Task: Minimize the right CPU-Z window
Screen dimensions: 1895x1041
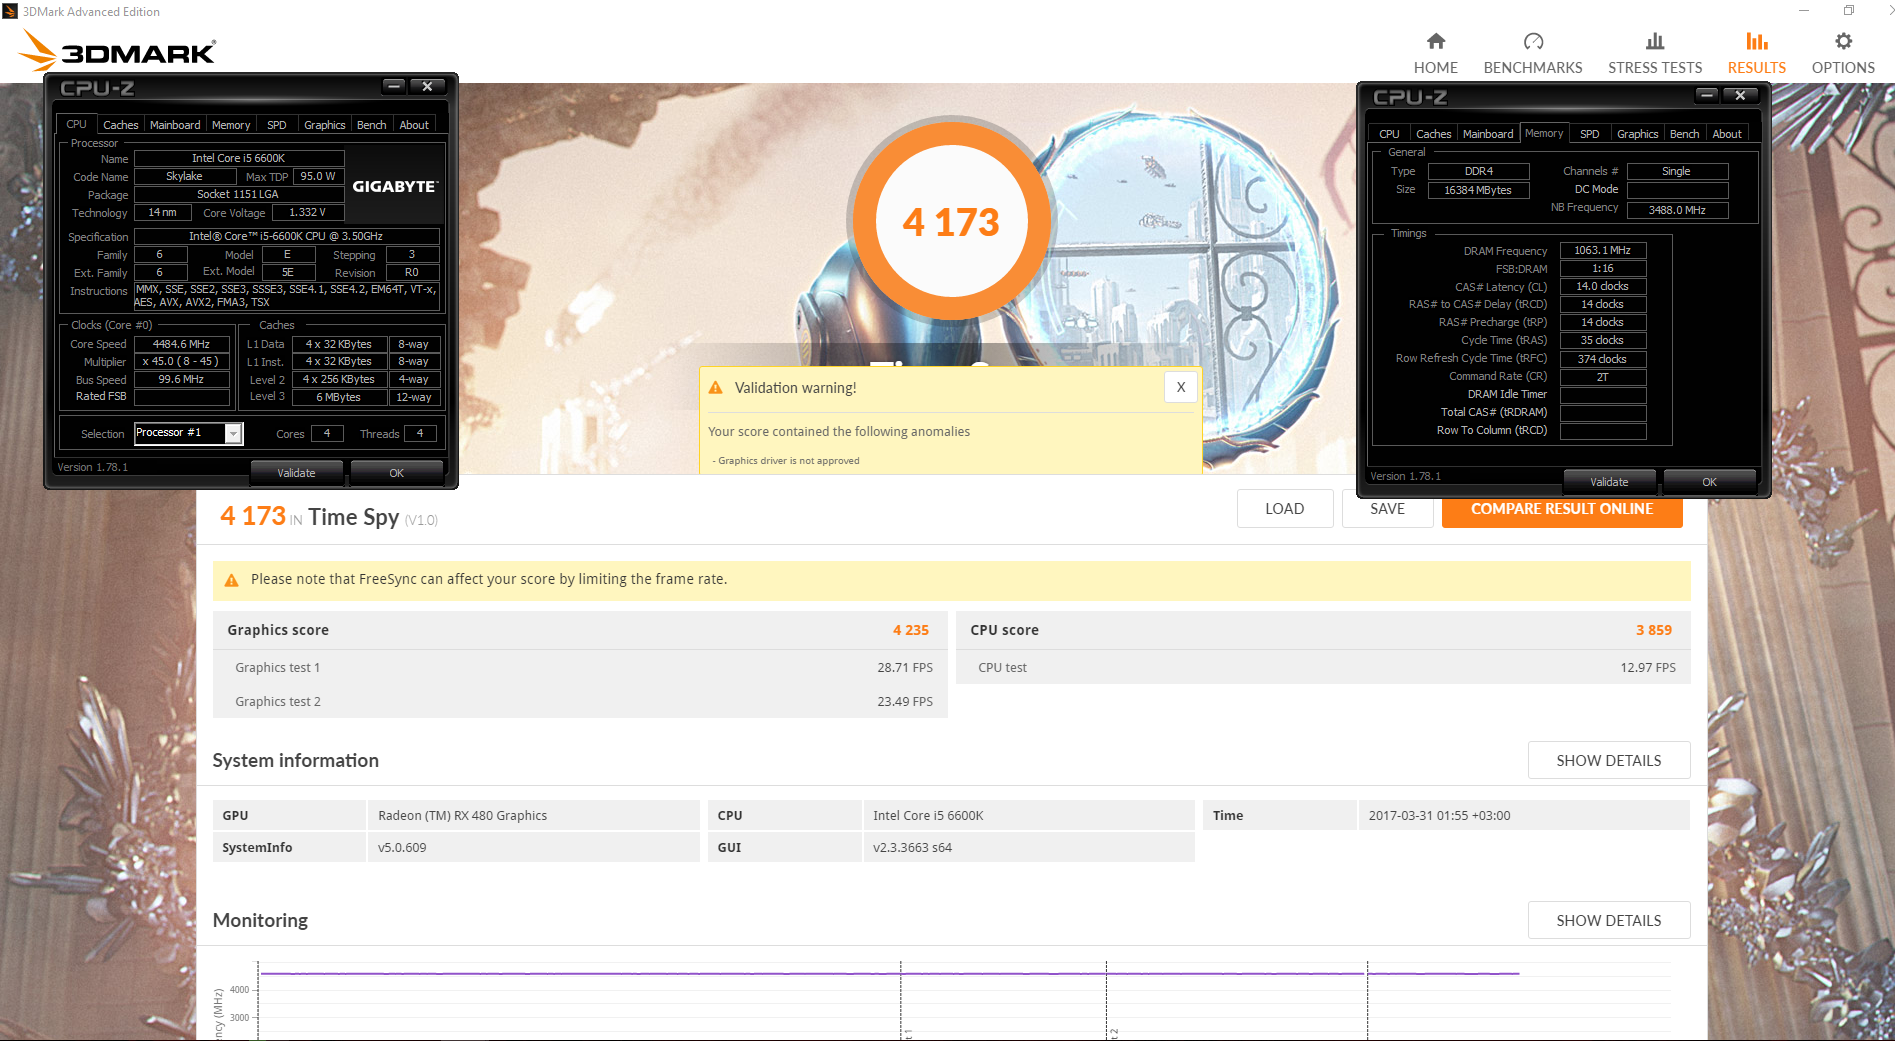Action: coord(1707,95)
